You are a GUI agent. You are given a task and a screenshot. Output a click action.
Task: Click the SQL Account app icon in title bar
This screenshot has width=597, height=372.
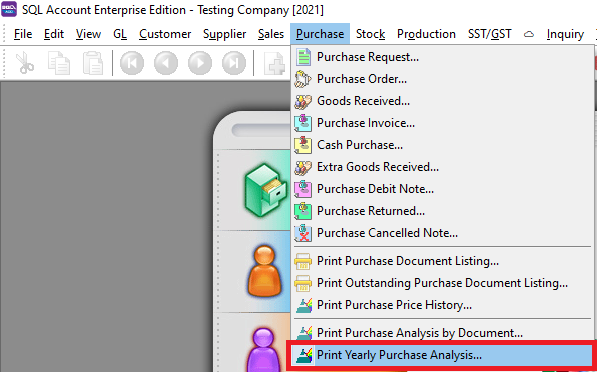pyautogui.click(x=9, y=9)
